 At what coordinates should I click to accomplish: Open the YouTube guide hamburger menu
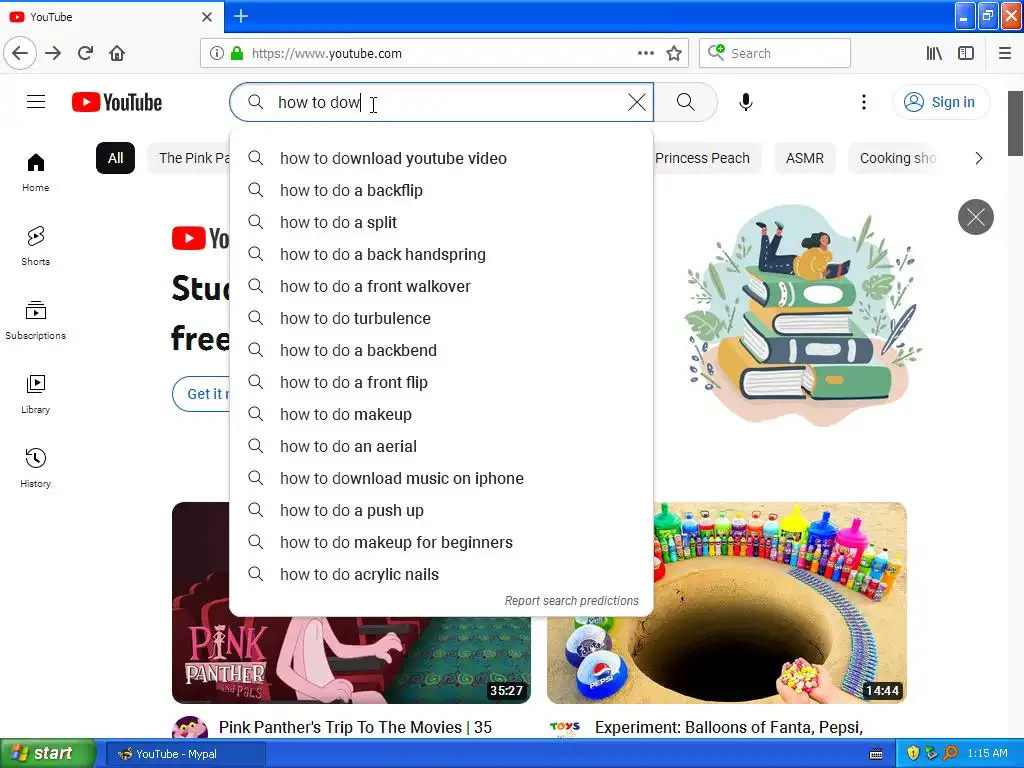click(36, 102)
